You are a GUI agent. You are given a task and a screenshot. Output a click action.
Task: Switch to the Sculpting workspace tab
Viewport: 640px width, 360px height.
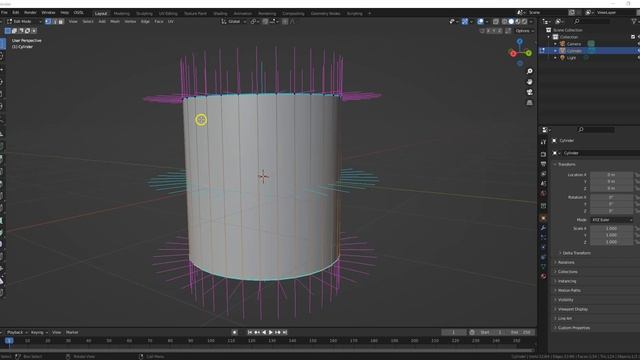(x=144, y=13)
